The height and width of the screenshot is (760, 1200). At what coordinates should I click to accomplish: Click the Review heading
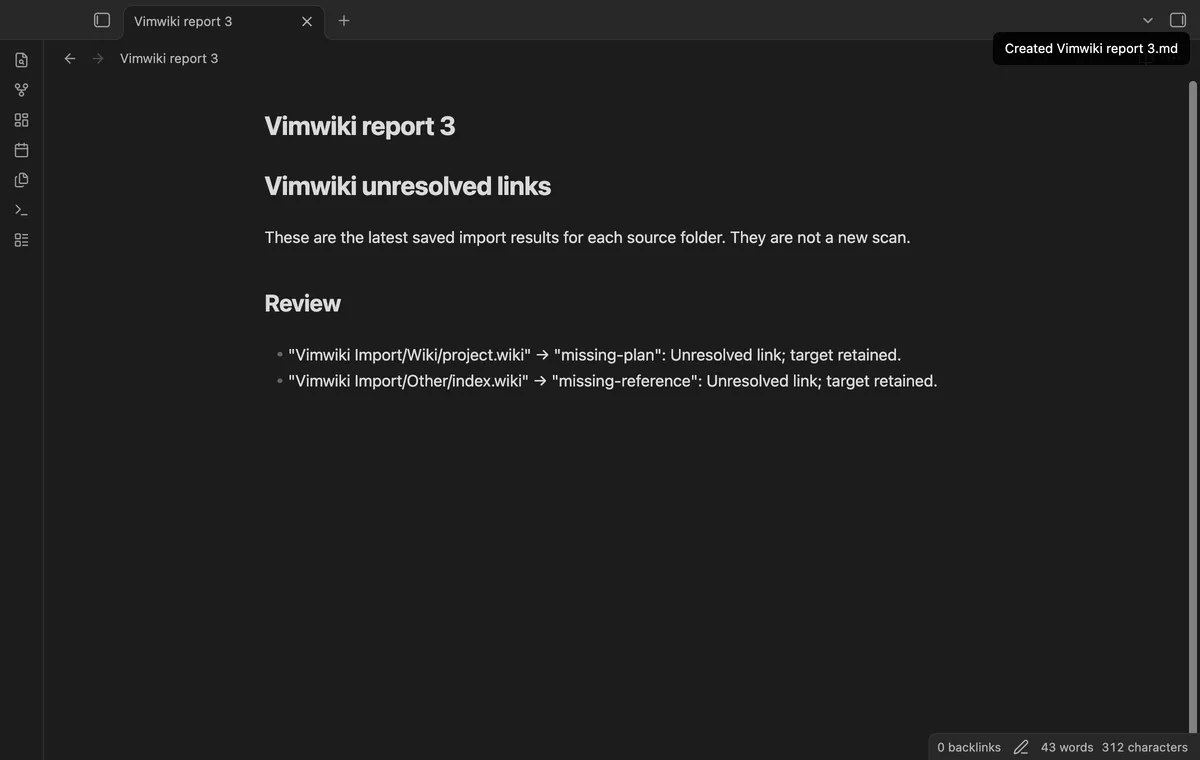[303, 303]
